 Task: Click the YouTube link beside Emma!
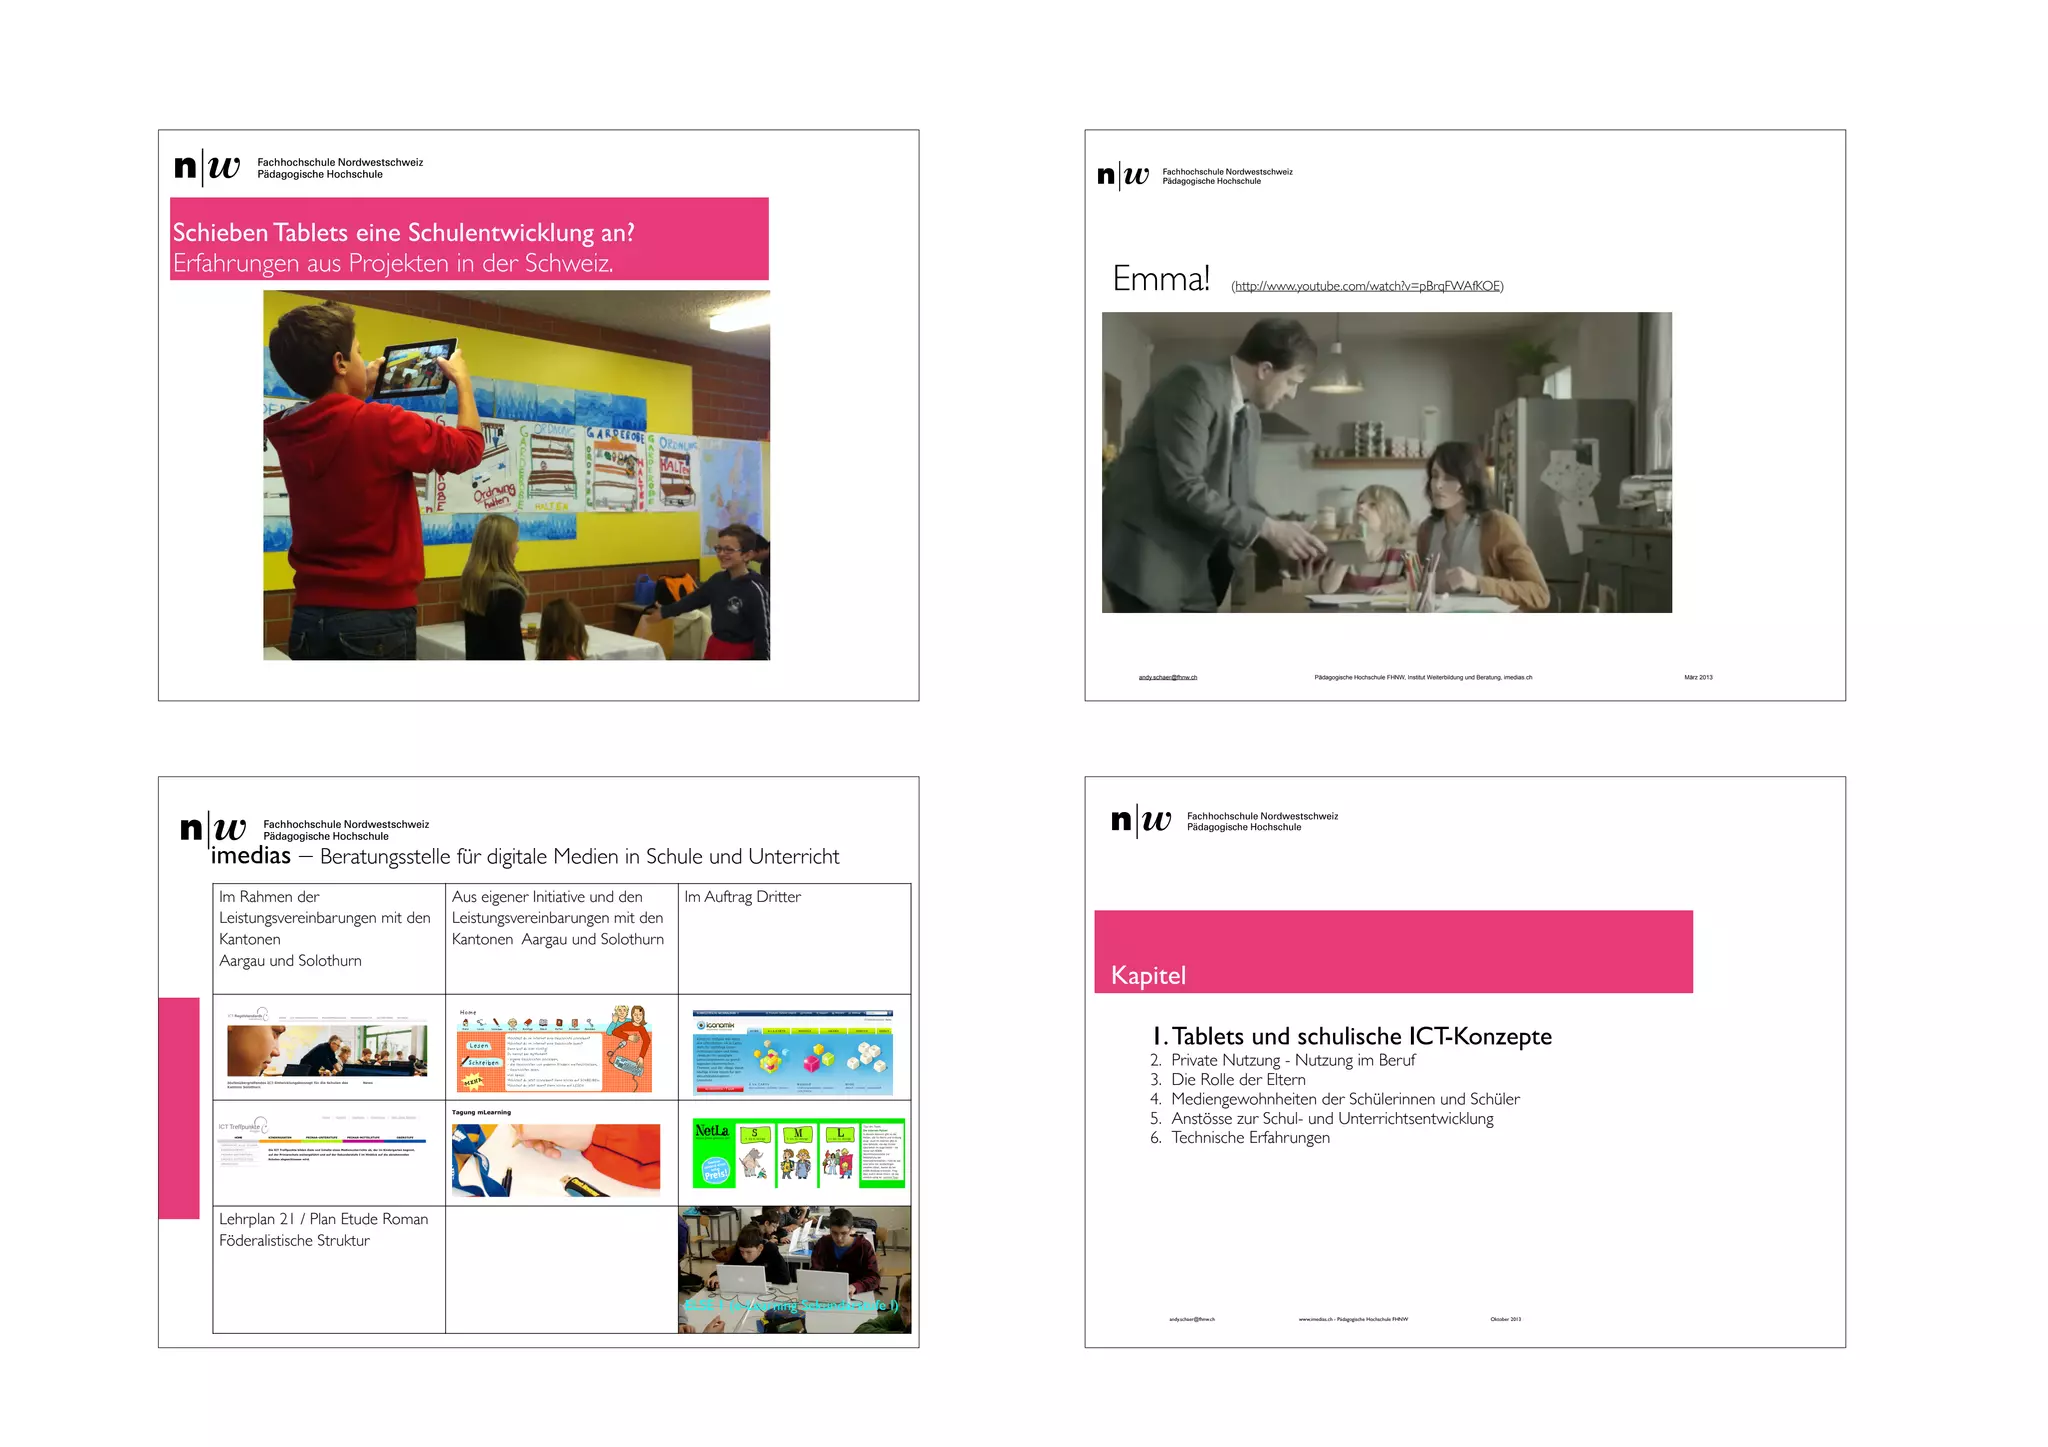[1367, 286]
